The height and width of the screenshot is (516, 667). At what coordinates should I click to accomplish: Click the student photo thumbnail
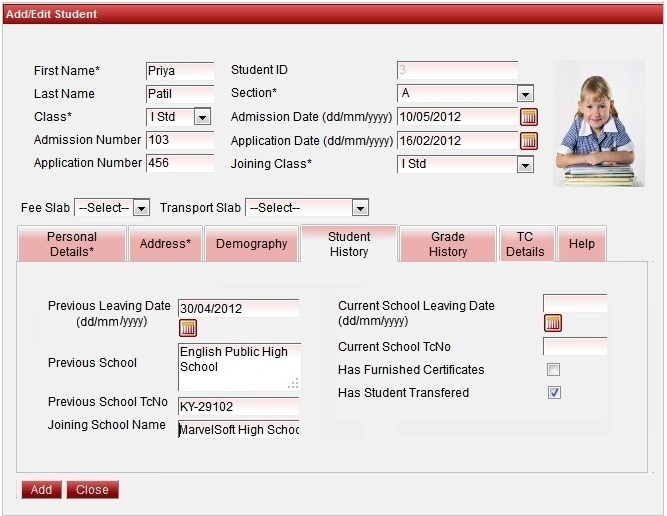pyautogui.click(x=598, y=124)
